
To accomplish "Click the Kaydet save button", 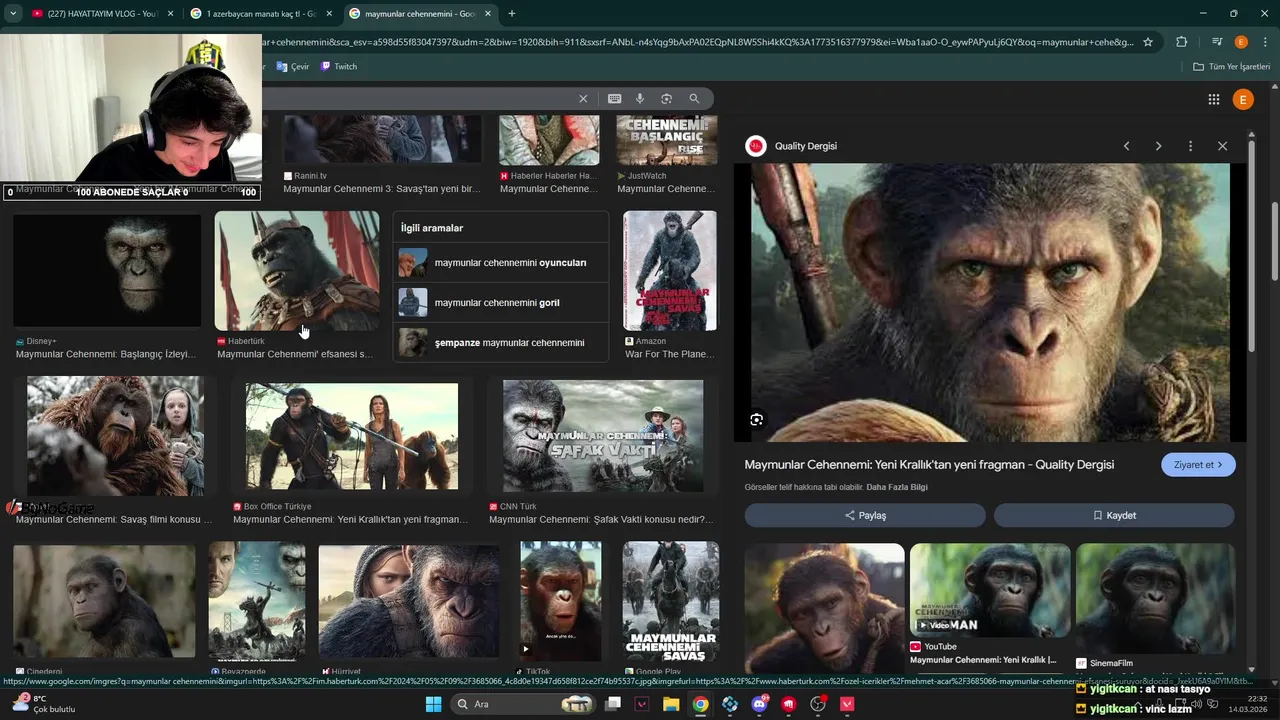I will 1114,516.
